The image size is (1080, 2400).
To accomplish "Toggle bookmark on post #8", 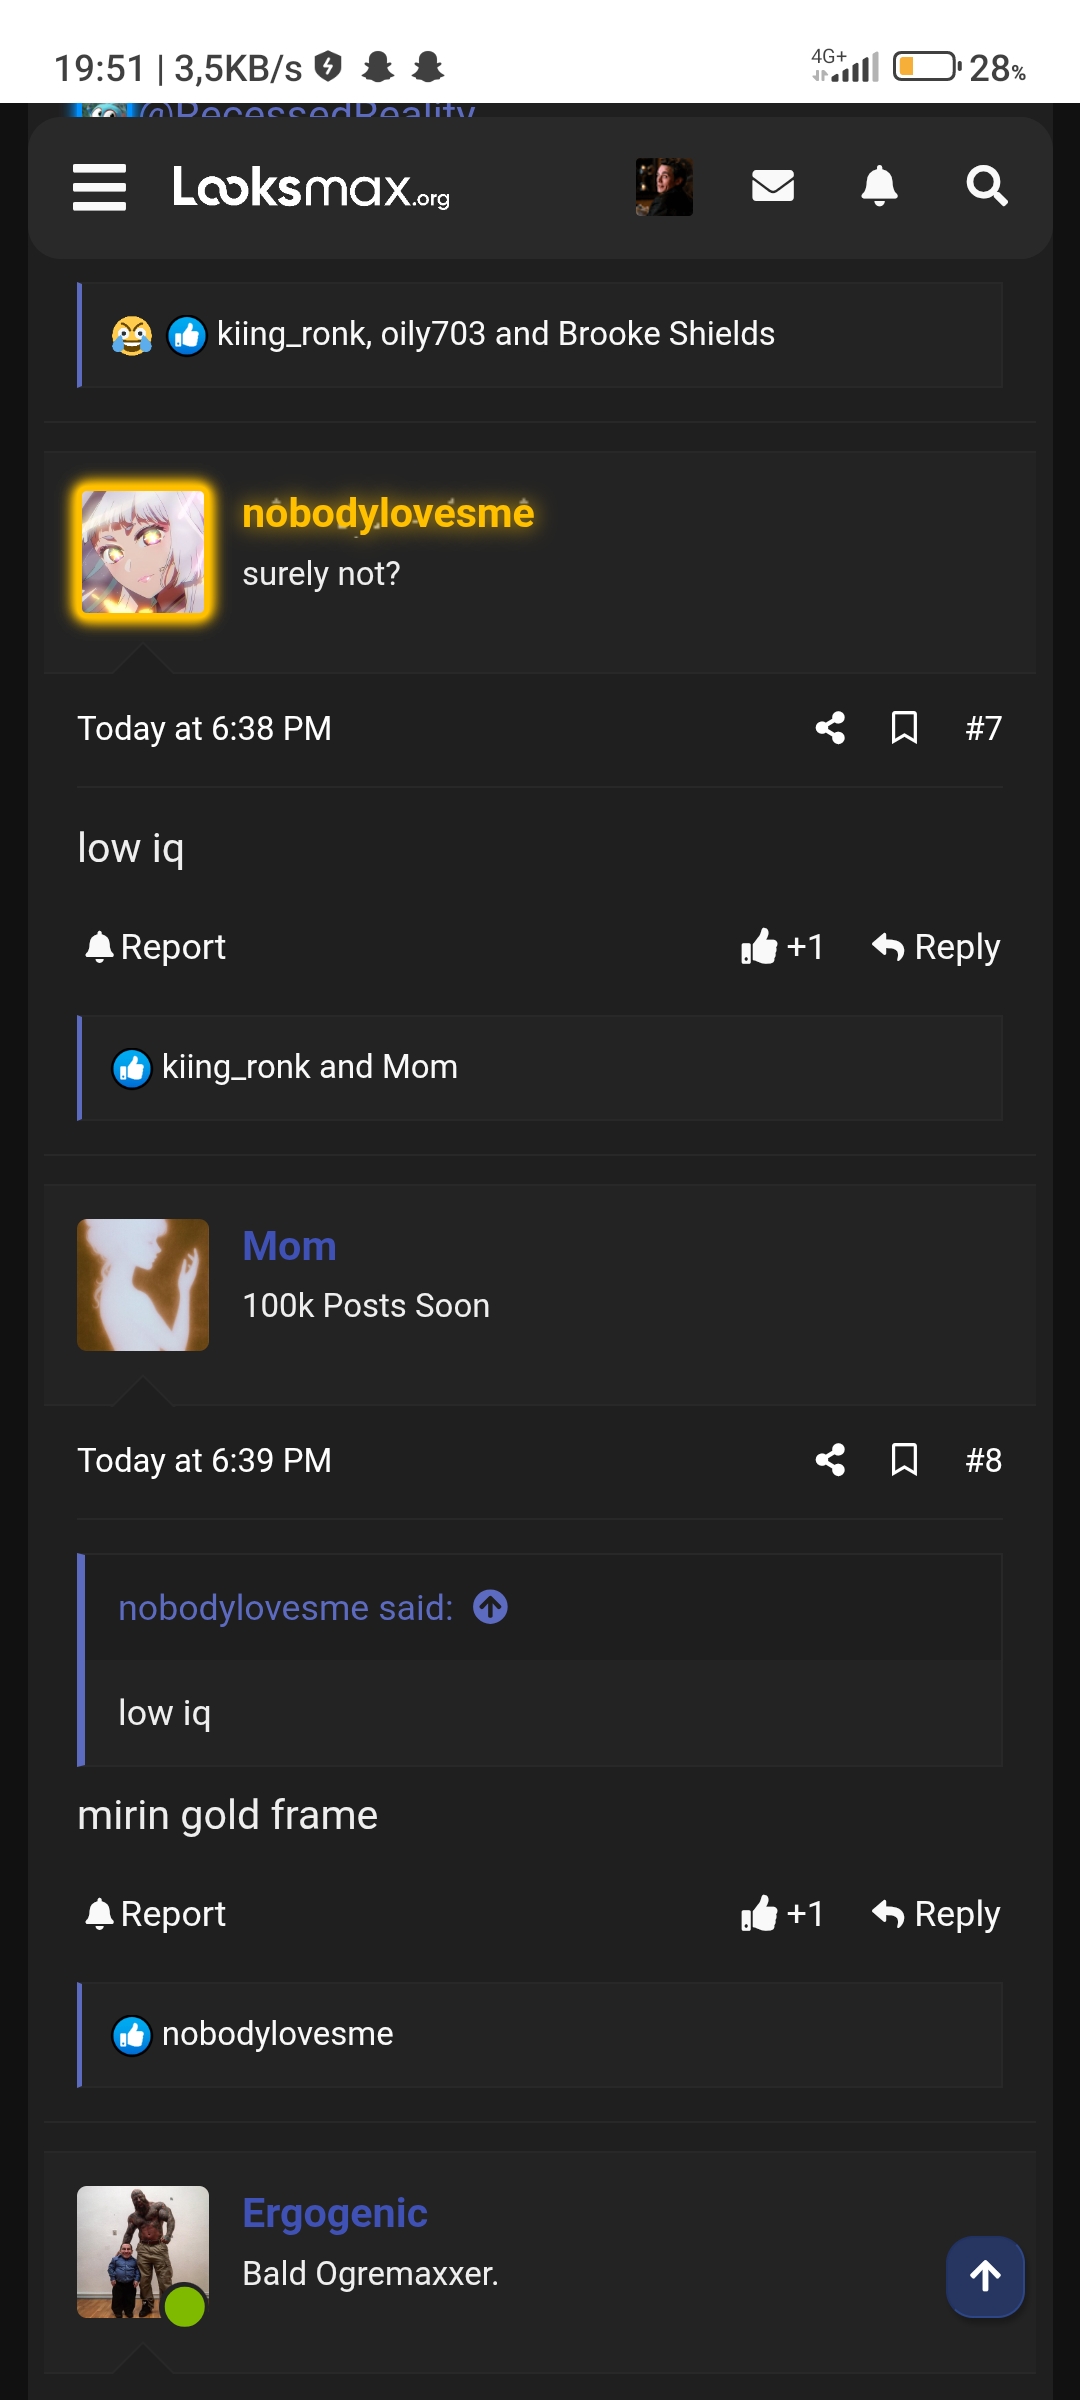I will click(904, 1460).
